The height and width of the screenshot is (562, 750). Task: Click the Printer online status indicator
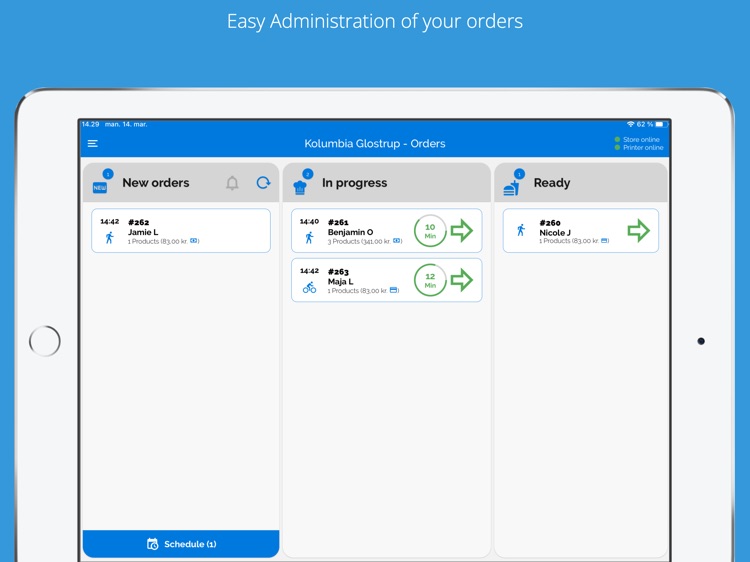[x=639, y=148]
